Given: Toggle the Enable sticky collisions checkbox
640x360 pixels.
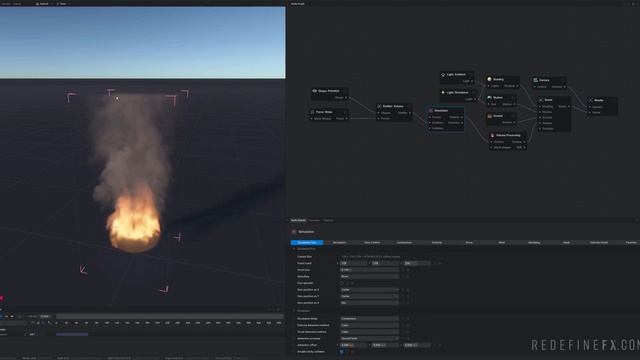Looking at the screenshot, I should pyautogui.click(x=342, y=351).
